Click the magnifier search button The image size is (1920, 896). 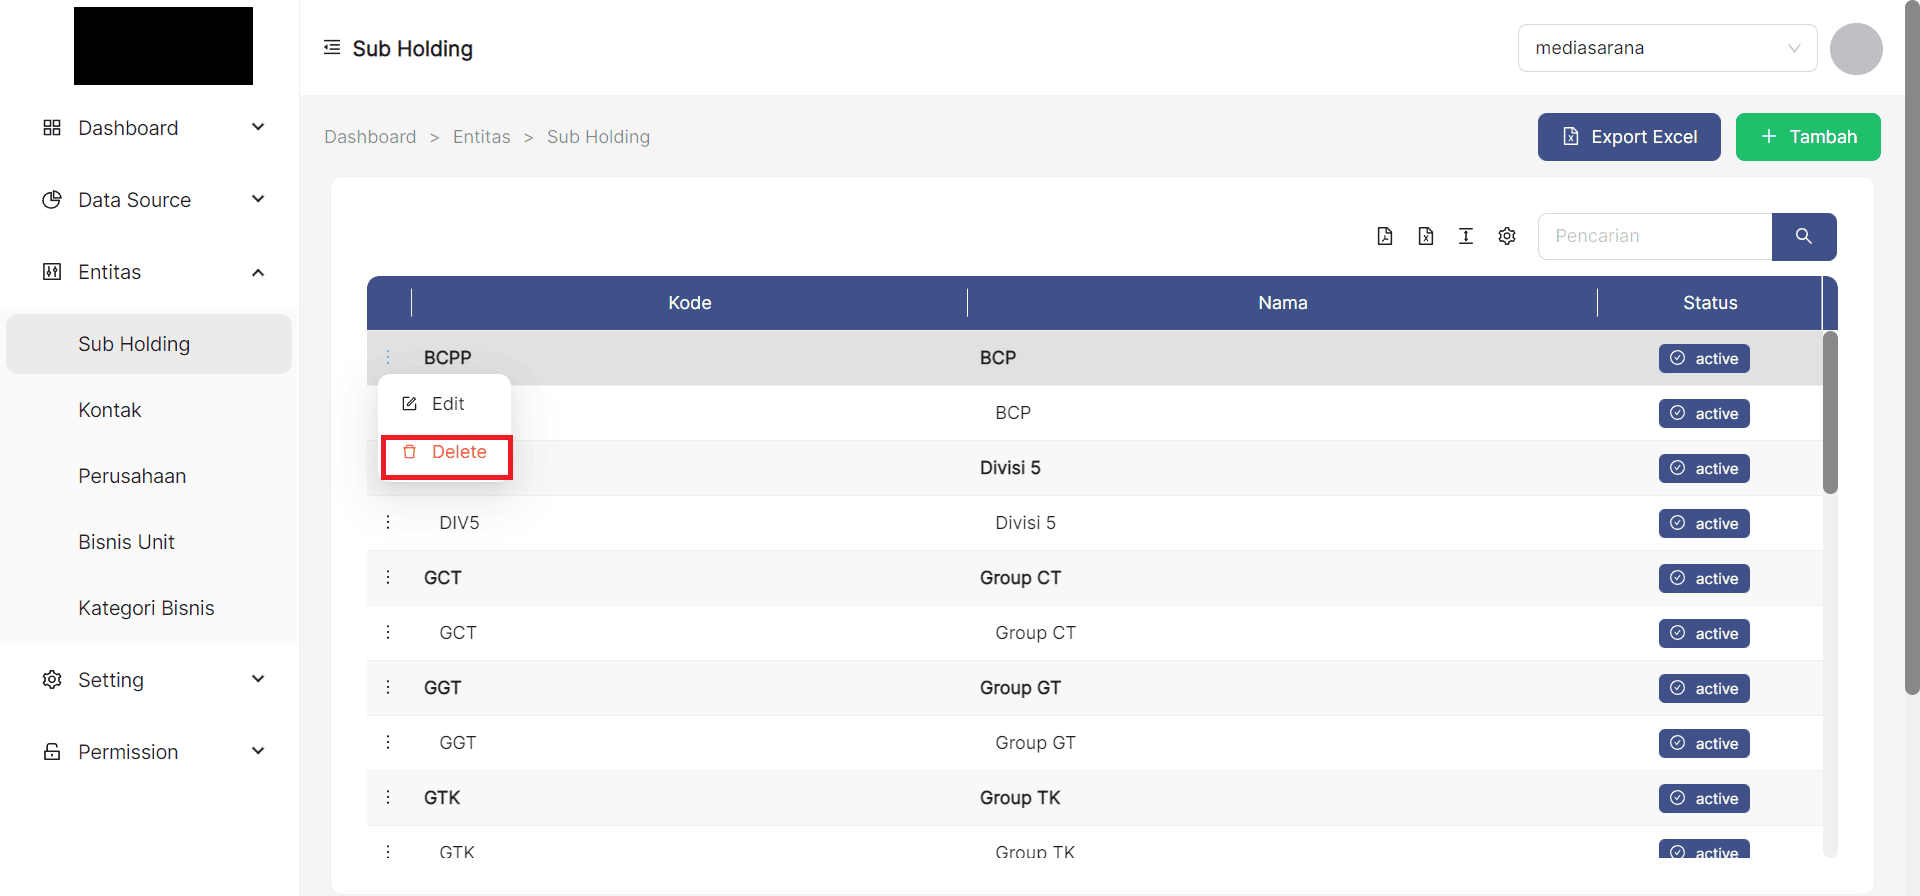pyautogui.click(x=1803, y=236)
